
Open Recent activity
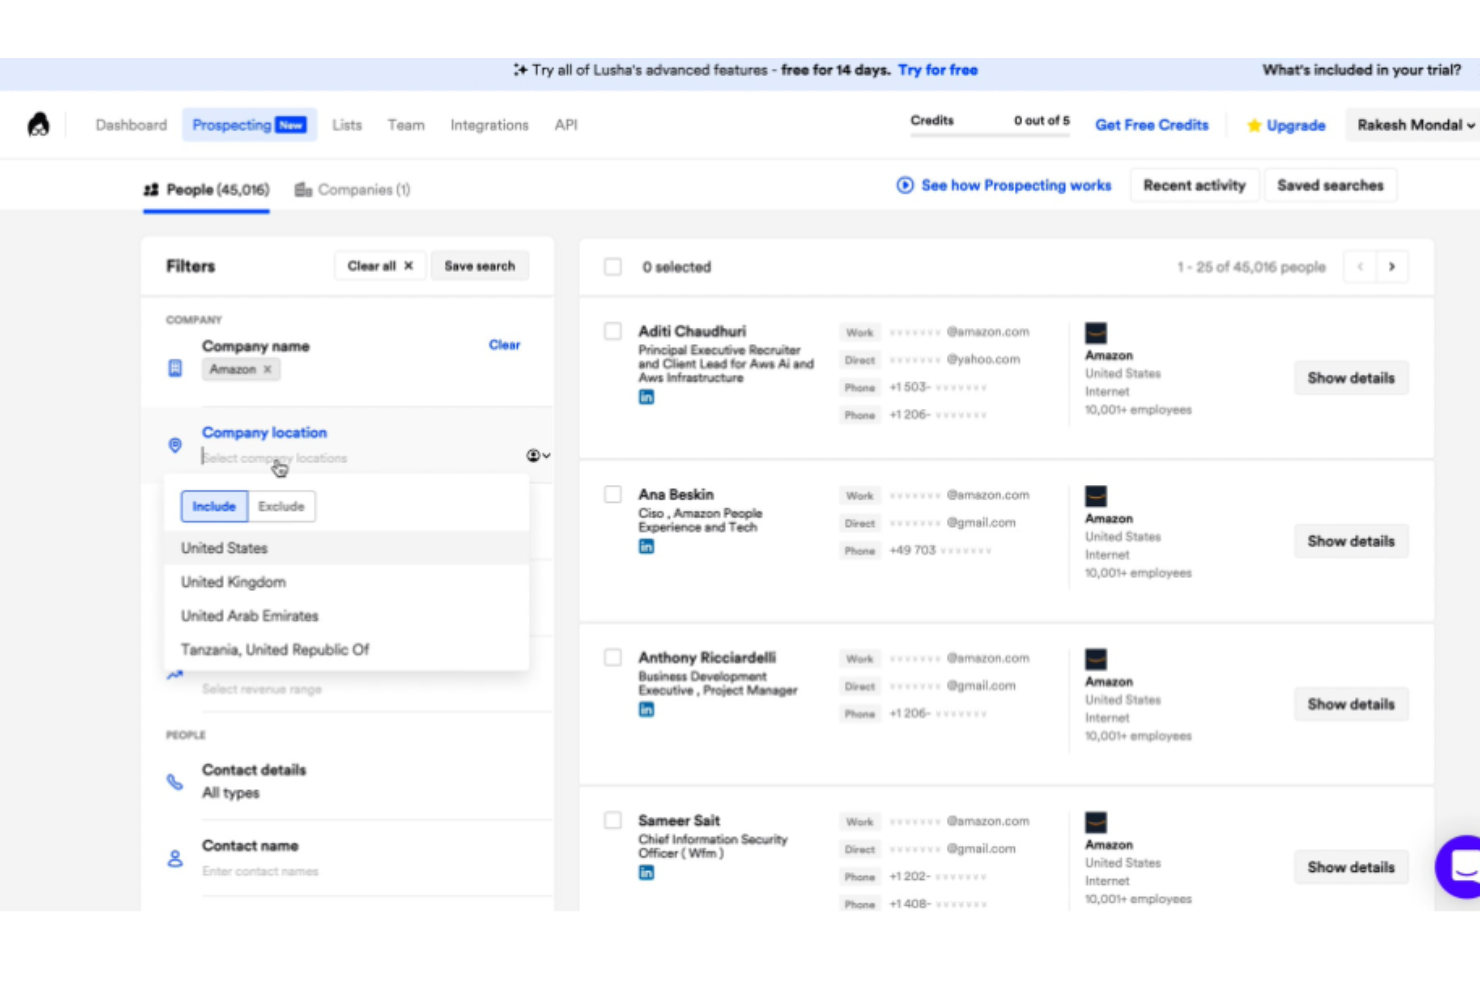1195,185
